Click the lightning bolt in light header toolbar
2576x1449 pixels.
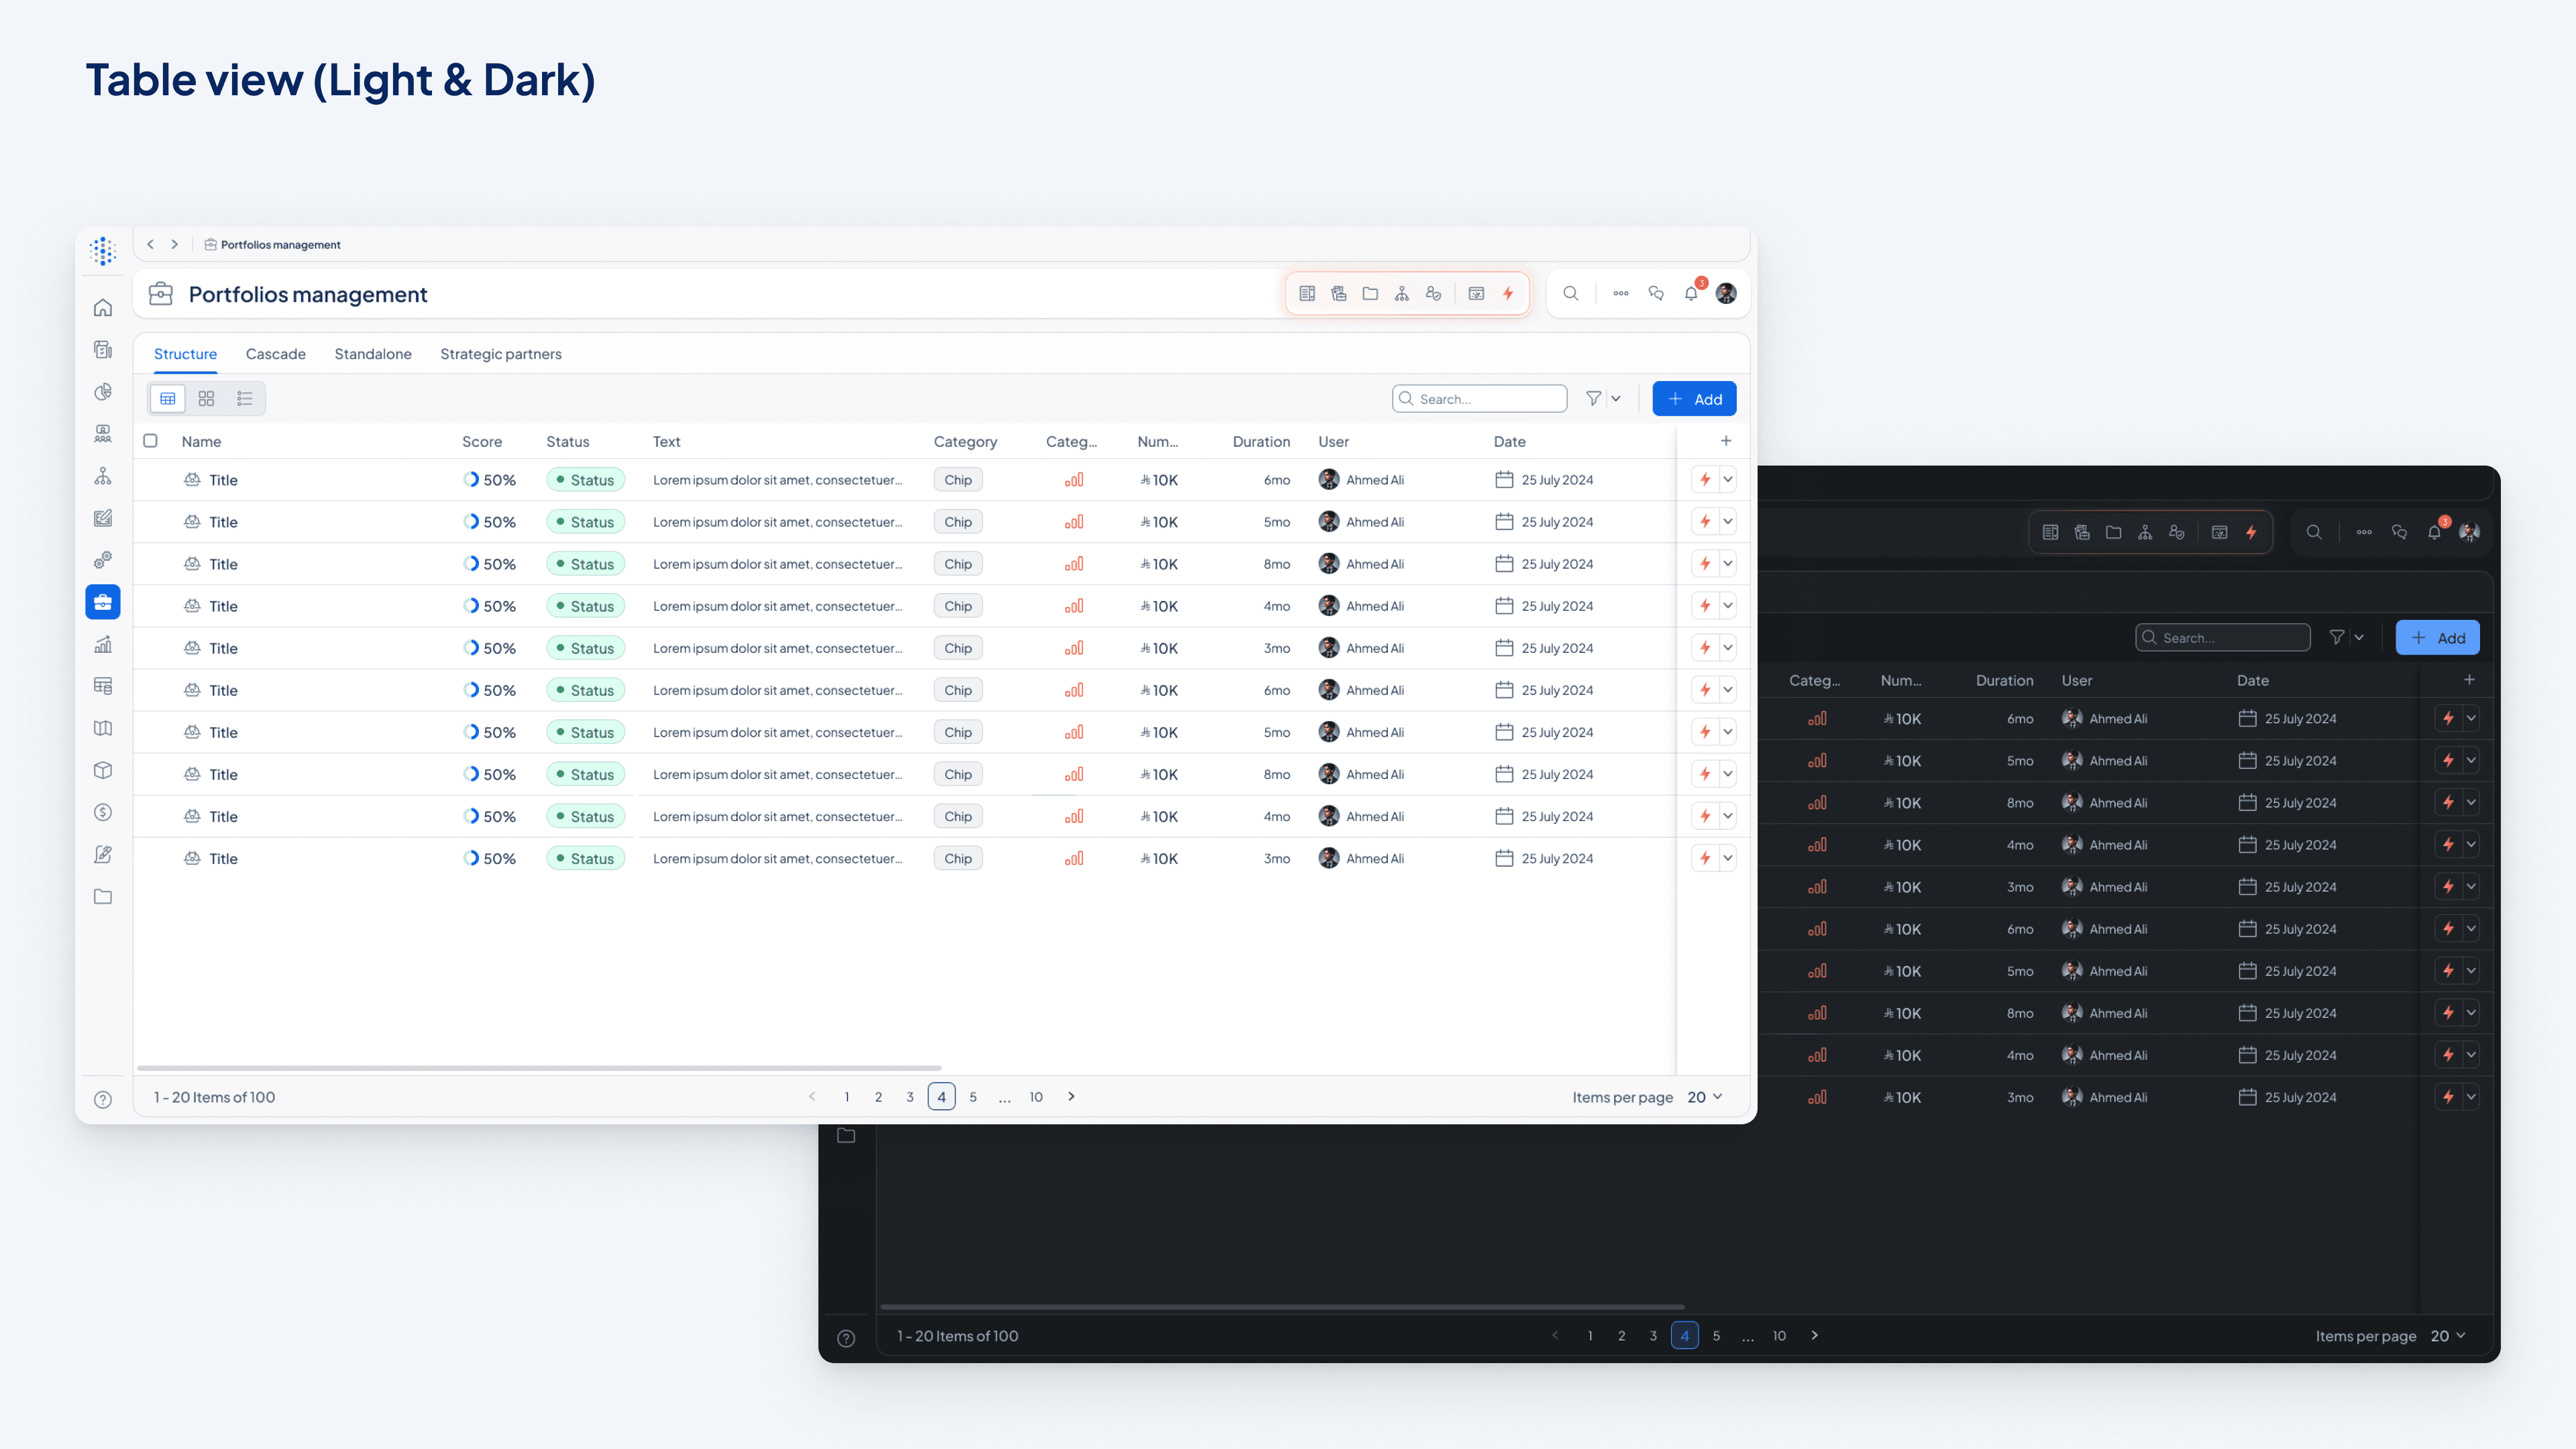point(1508,294)
